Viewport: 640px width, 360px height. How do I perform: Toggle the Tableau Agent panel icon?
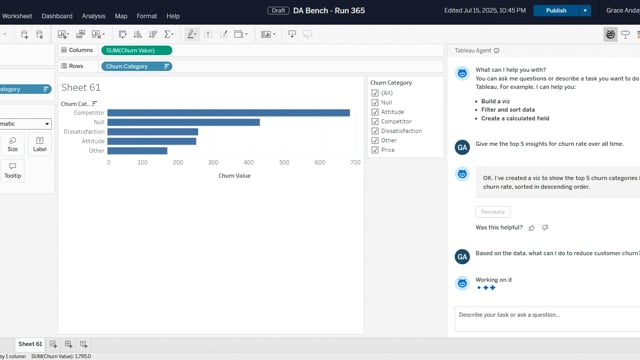coord(610,34)
